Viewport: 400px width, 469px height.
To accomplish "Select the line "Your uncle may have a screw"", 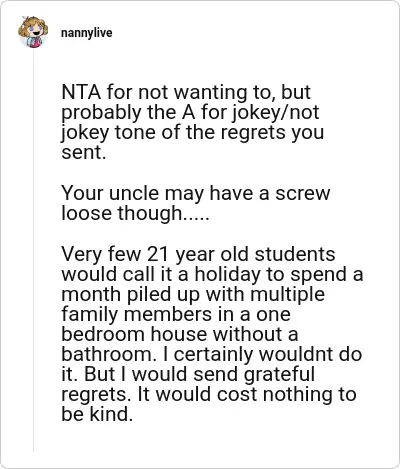I will 196,193.
